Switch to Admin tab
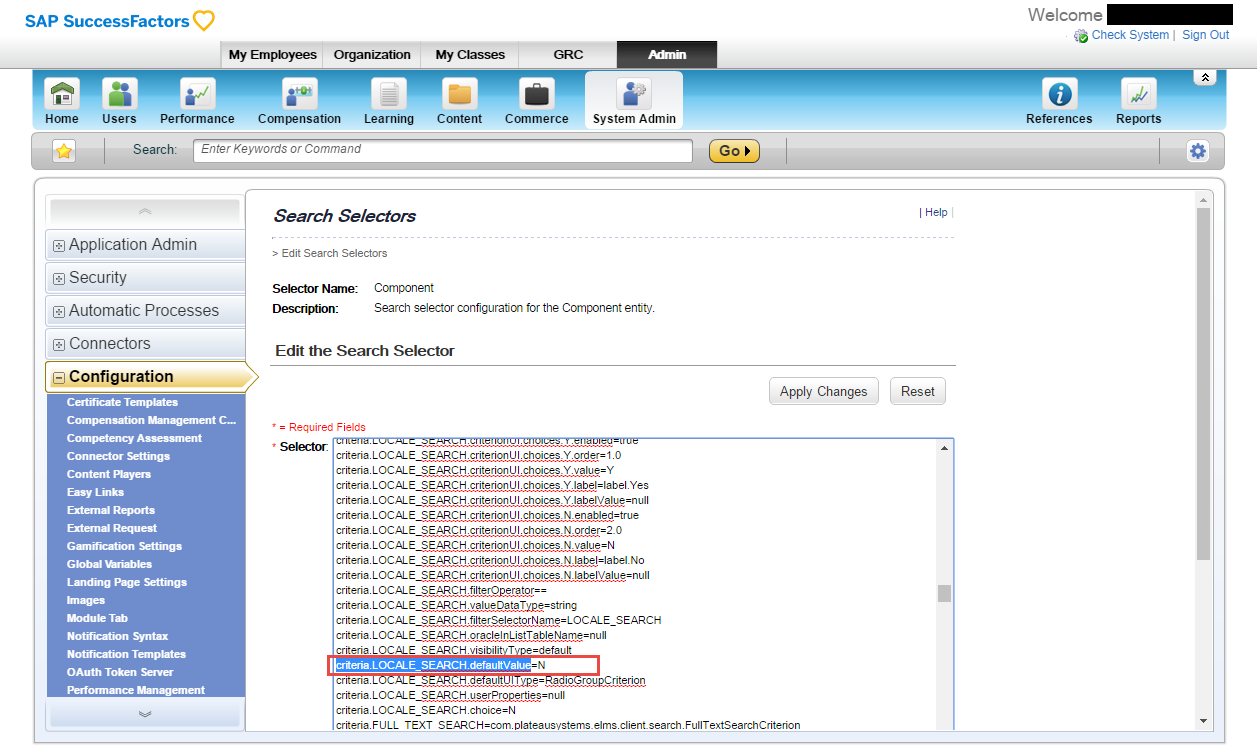The image size is (1257, 750). 667,55
